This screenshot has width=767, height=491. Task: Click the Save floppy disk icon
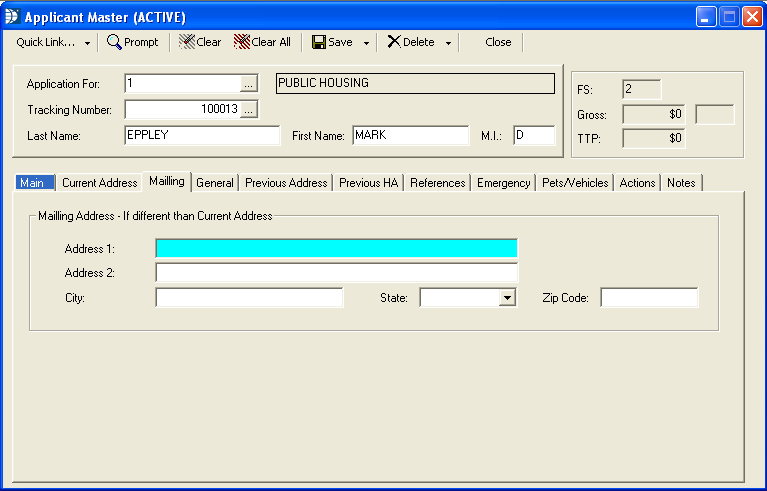point(319,42)
